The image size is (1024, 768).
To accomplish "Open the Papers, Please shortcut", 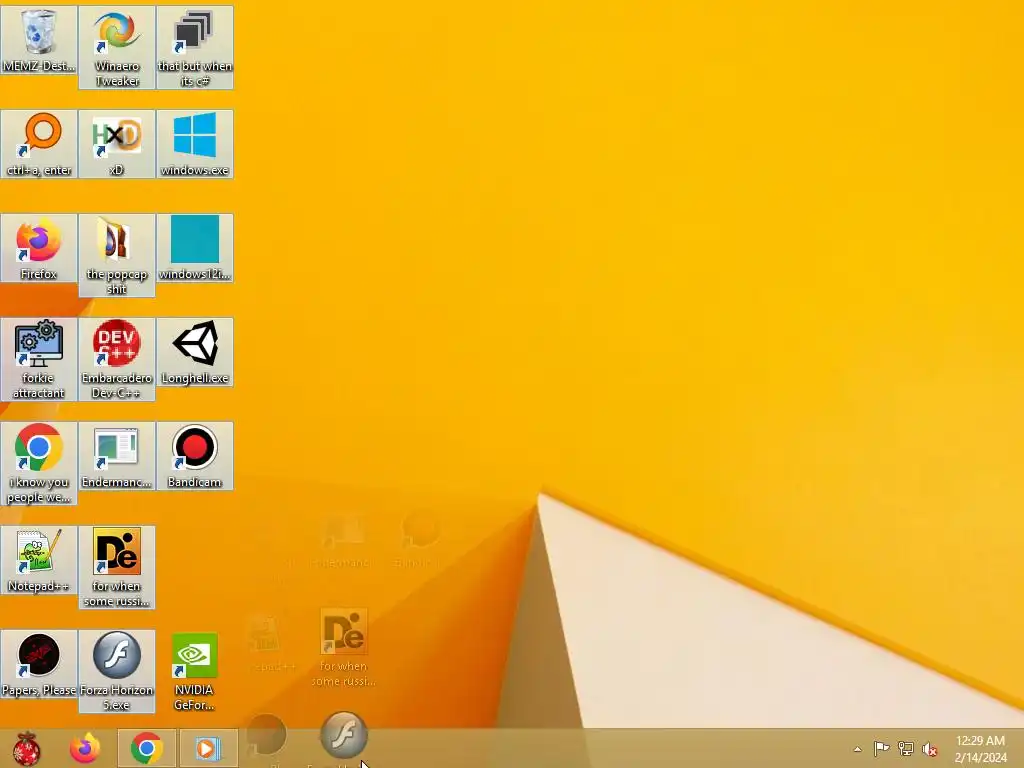I will (39, 664).
